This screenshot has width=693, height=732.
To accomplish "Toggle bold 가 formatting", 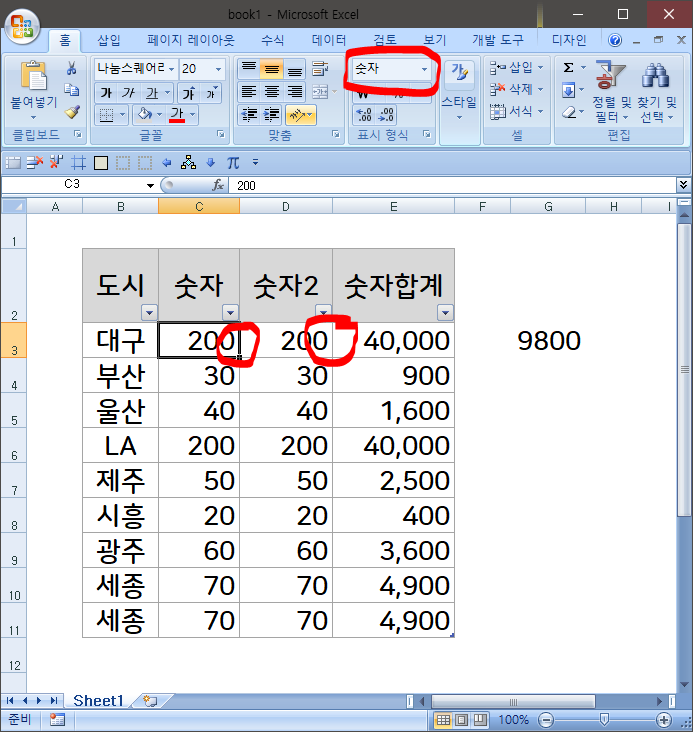I will [x=106, y=93].
